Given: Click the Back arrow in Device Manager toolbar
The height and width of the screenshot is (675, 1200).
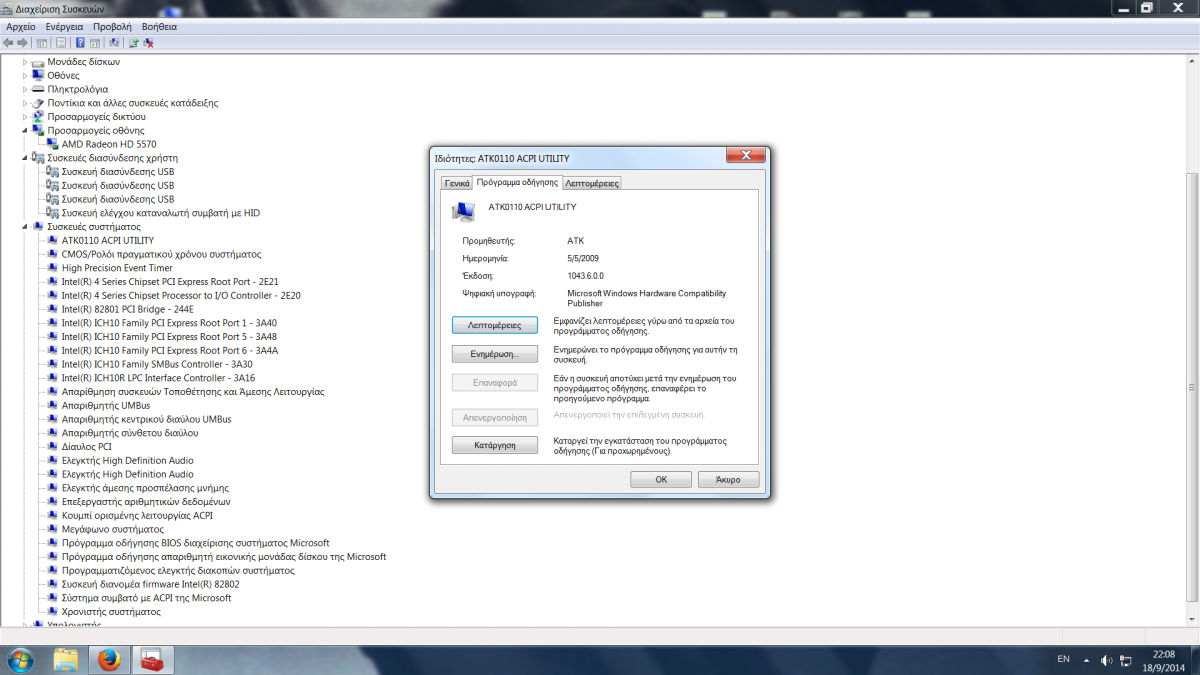Looking at the screenshot, I should 9,43.
